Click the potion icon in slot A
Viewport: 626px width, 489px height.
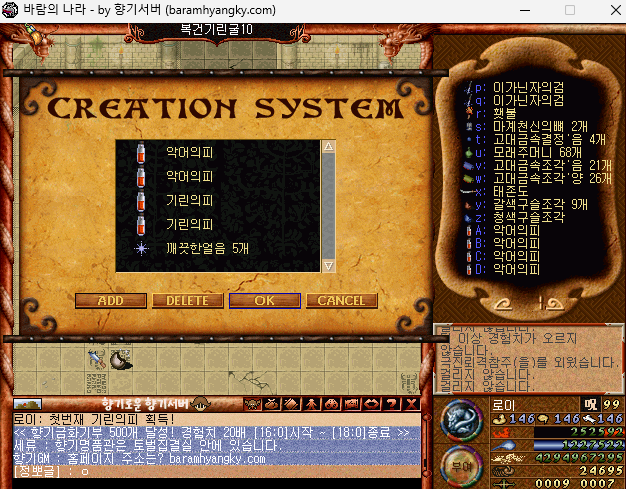469,231
